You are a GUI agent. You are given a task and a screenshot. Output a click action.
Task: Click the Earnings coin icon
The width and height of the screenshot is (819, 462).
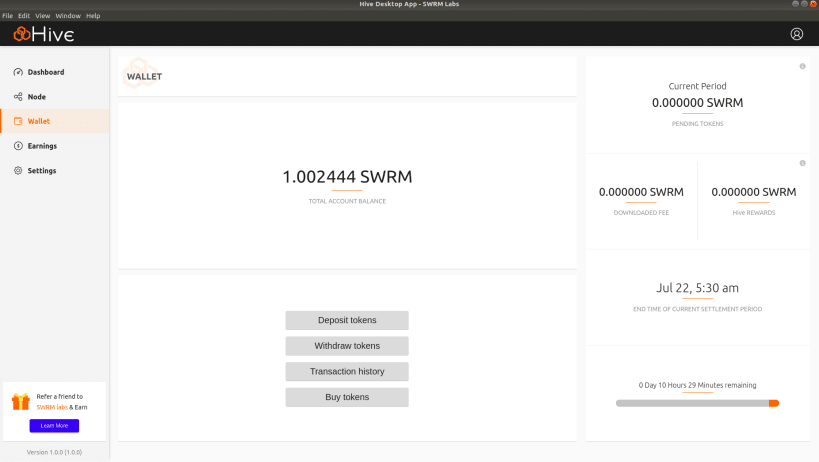(18, 146)
